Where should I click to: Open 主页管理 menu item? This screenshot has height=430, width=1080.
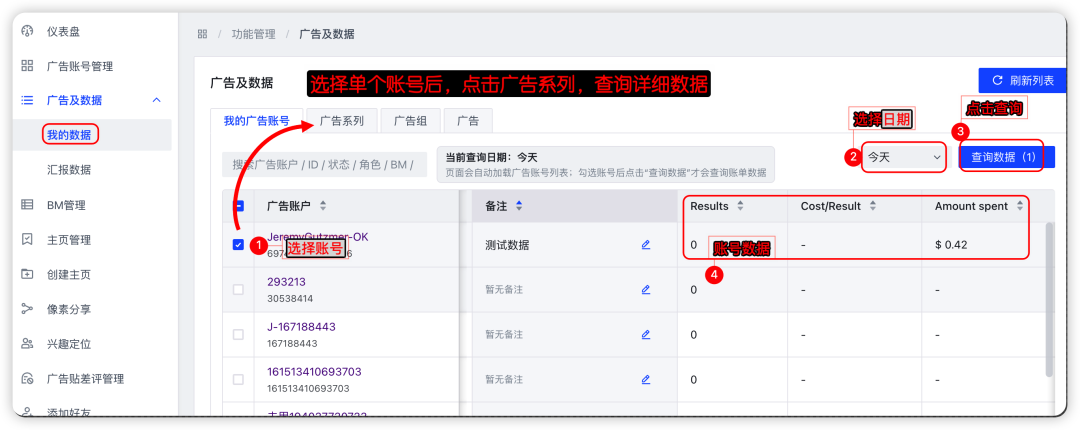(69, 240)
